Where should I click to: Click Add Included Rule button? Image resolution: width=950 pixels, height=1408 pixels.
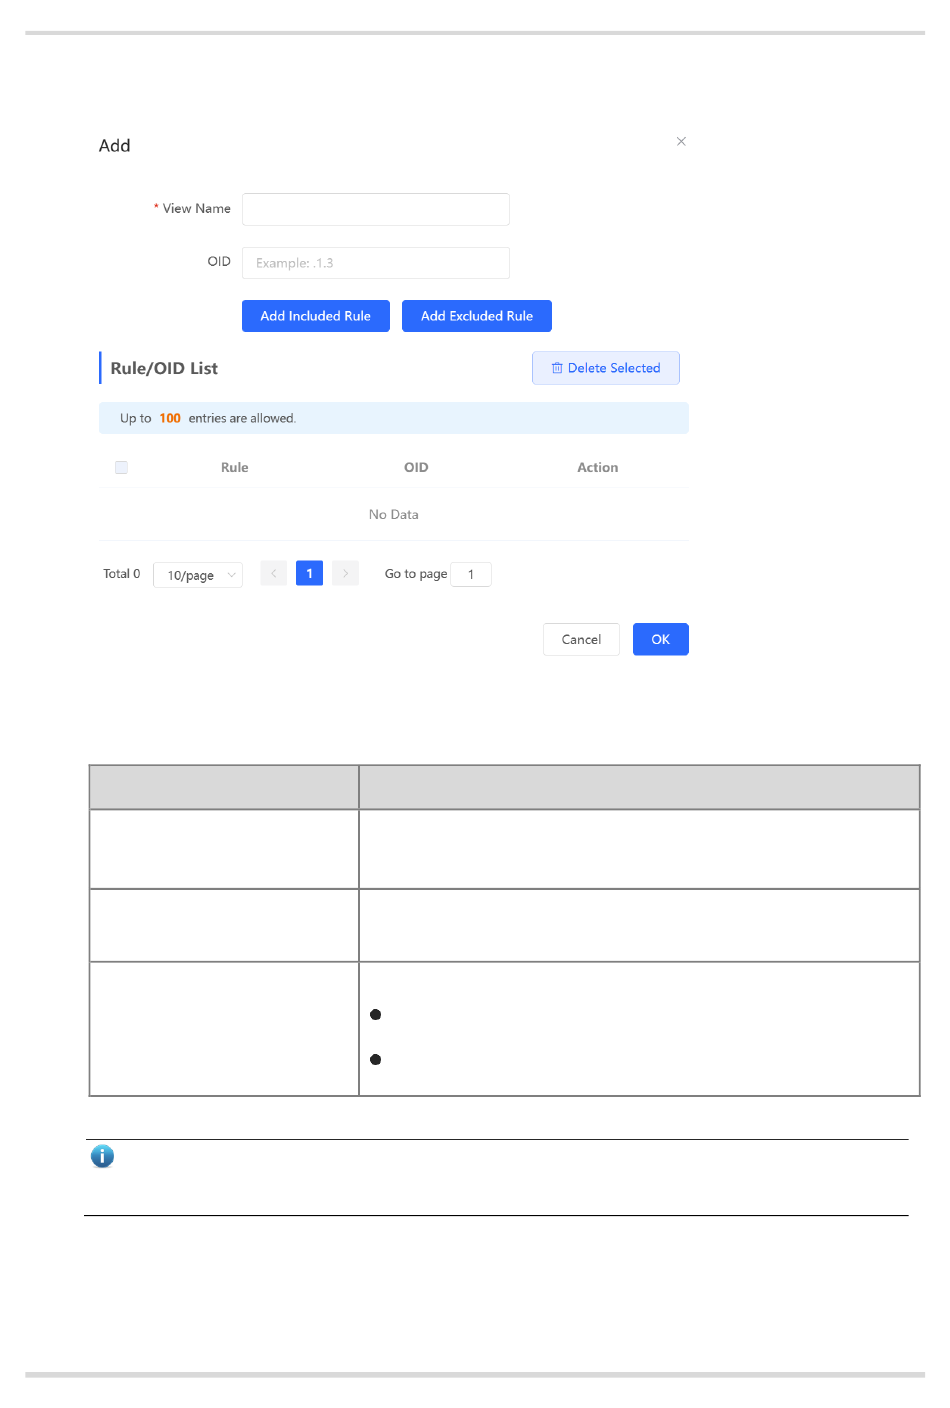point(316,316)
